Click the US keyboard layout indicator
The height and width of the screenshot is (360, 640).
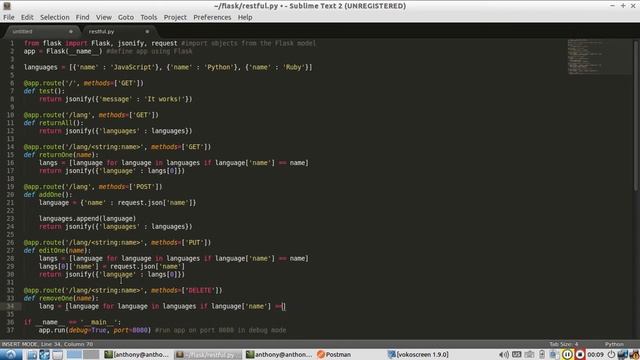click(517, 354)
